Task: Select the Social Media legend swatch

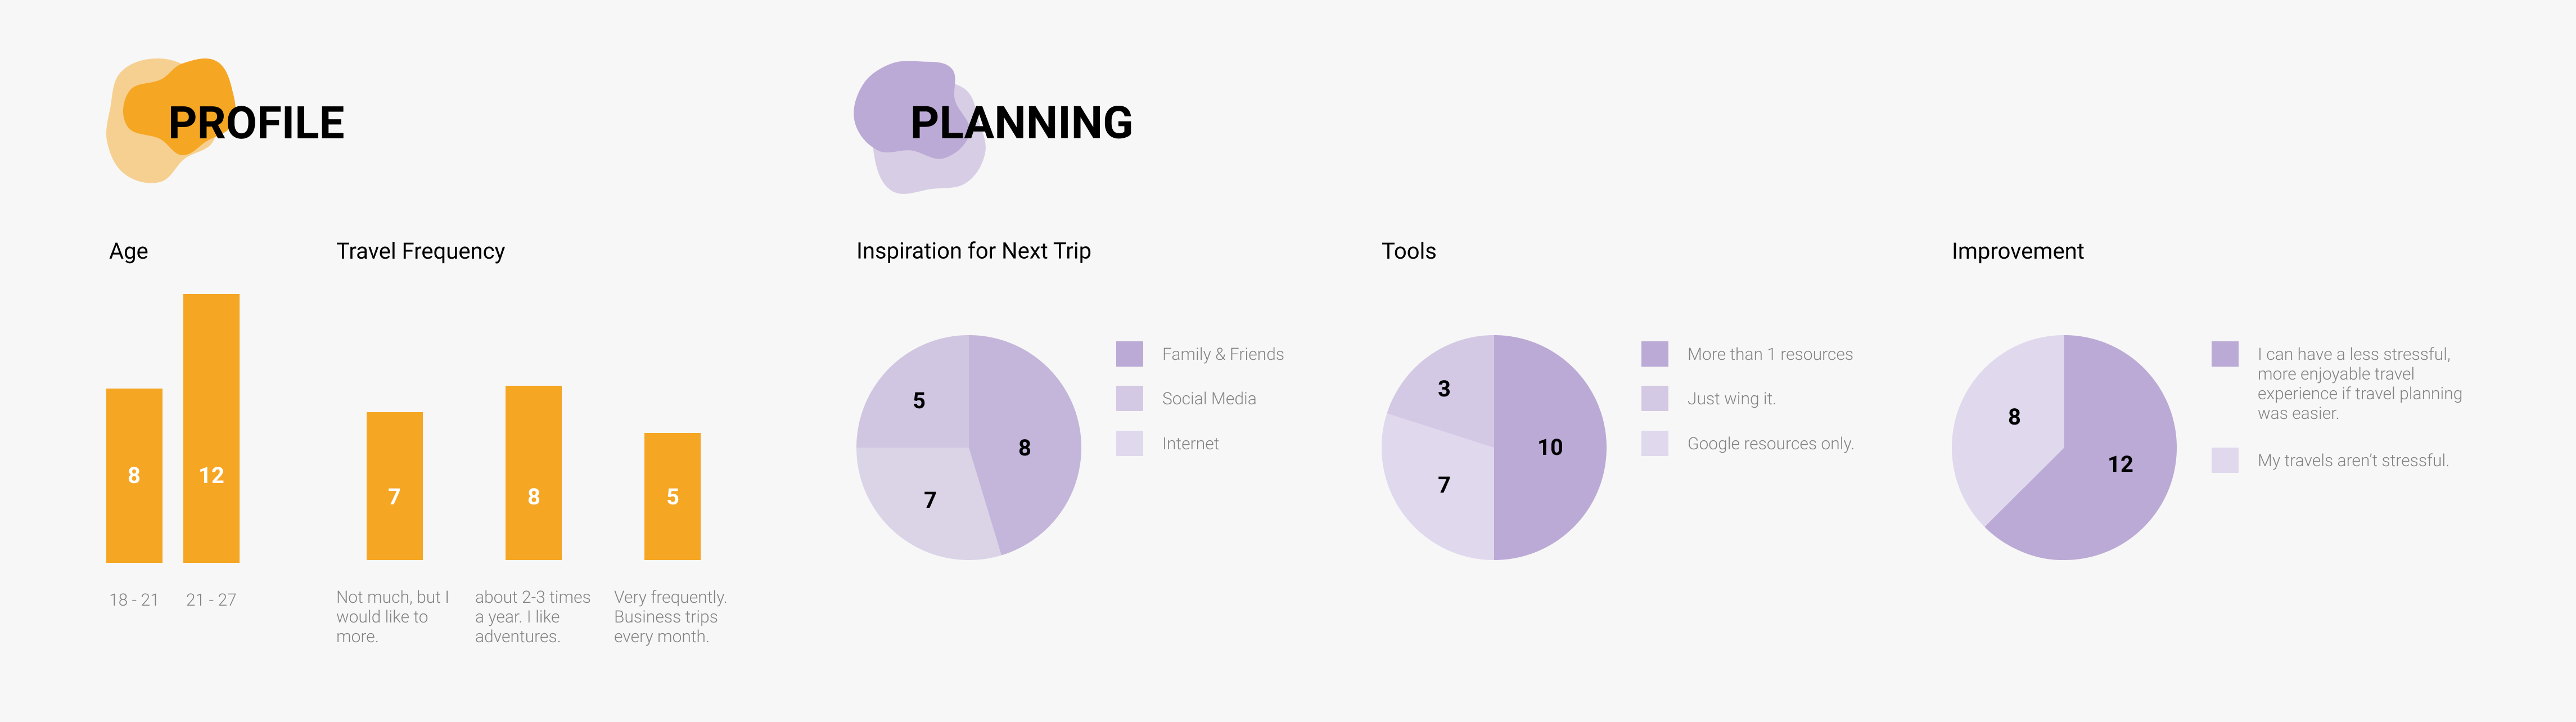Action: [x=1129, y=398]
